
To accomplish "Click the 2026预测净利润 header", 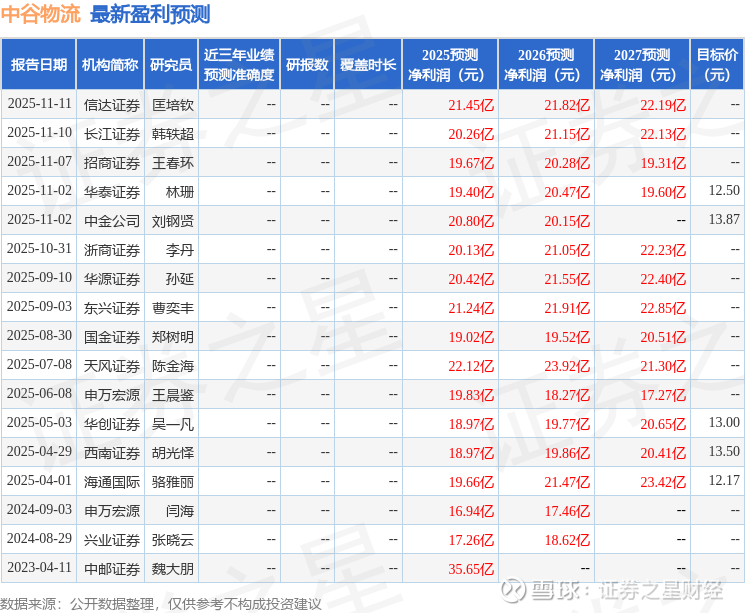I will tap(546, 65).
